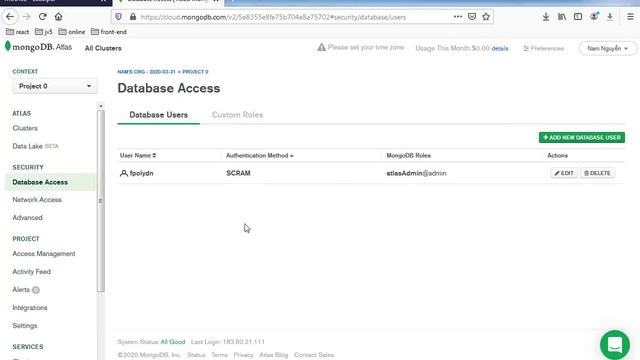This screenshot has height=360, width=640.
Task: Click the tracking protection shield icon
Action: [118, 17]
